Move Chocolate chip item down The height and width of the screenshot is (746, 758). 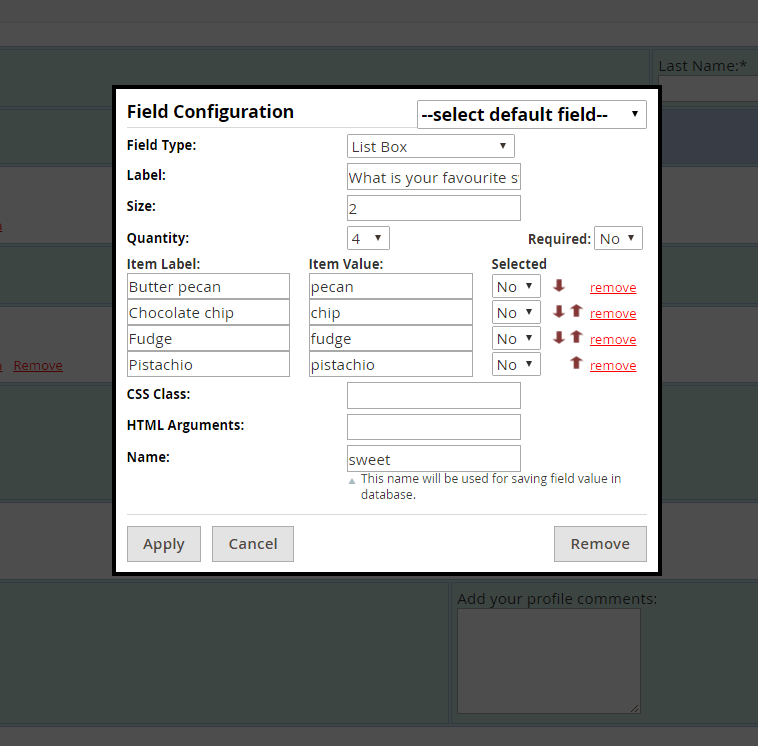click(559, 312)
